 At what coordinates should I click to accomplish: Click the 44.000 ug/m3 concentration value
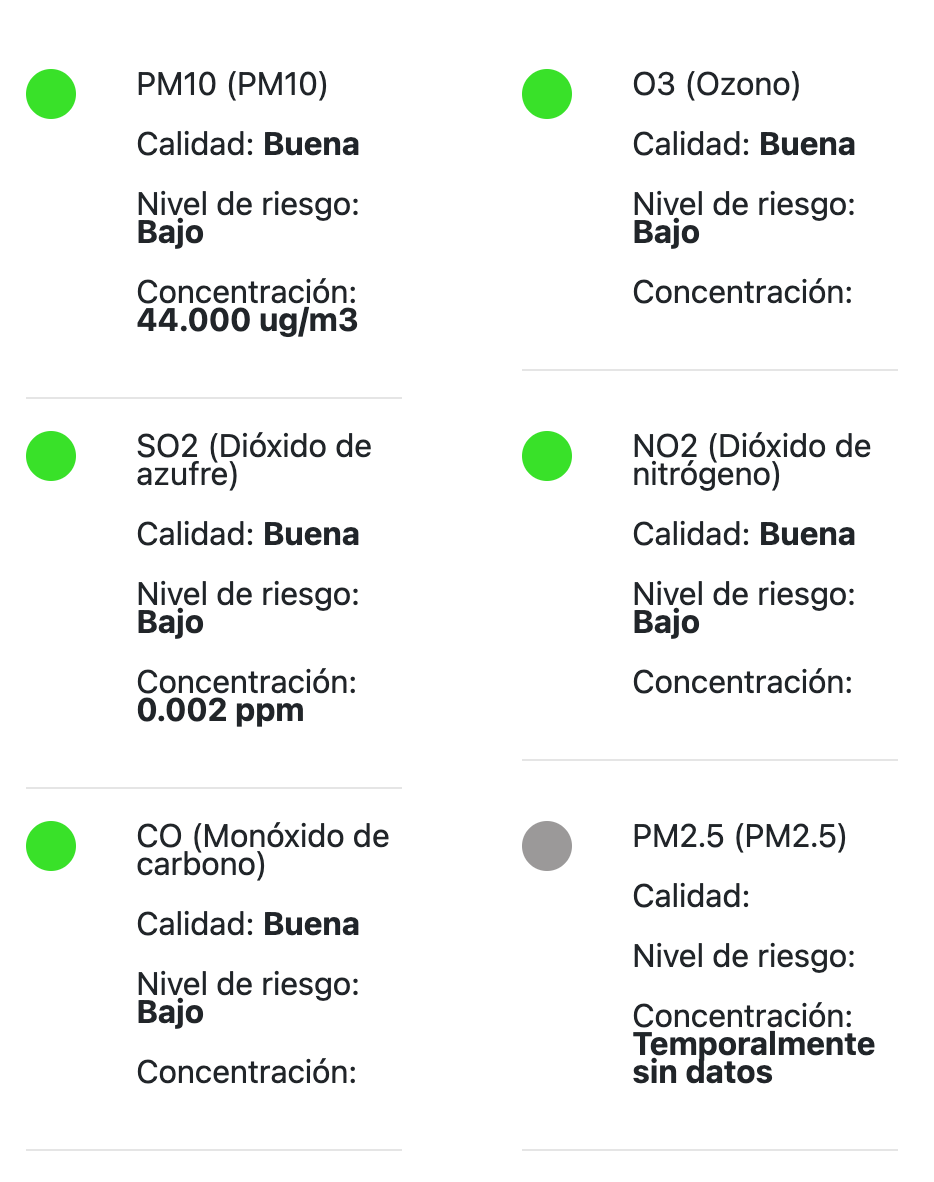click(x=247, y=321)
